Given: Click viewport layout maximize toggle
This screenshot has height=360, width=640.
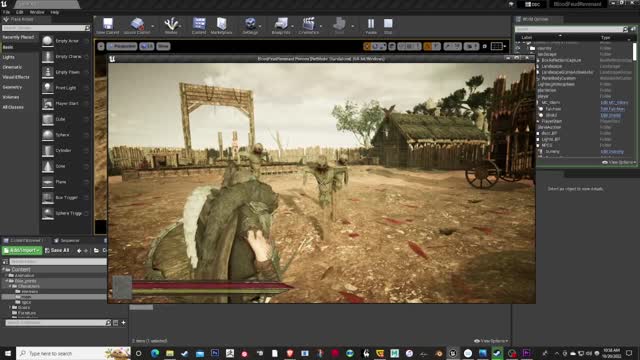Looking at the screenshot, I should (497, 46).
